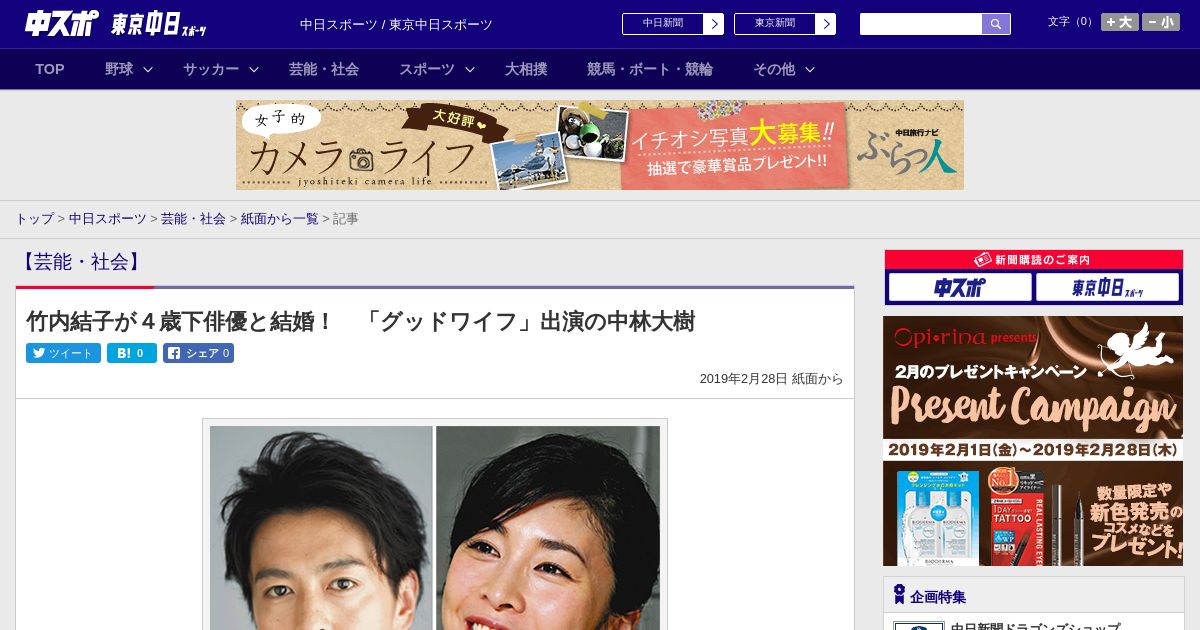Click 中日スポーツ breadcrumb link
Viewport: 1200px width, 630px height.
point(108,219)
